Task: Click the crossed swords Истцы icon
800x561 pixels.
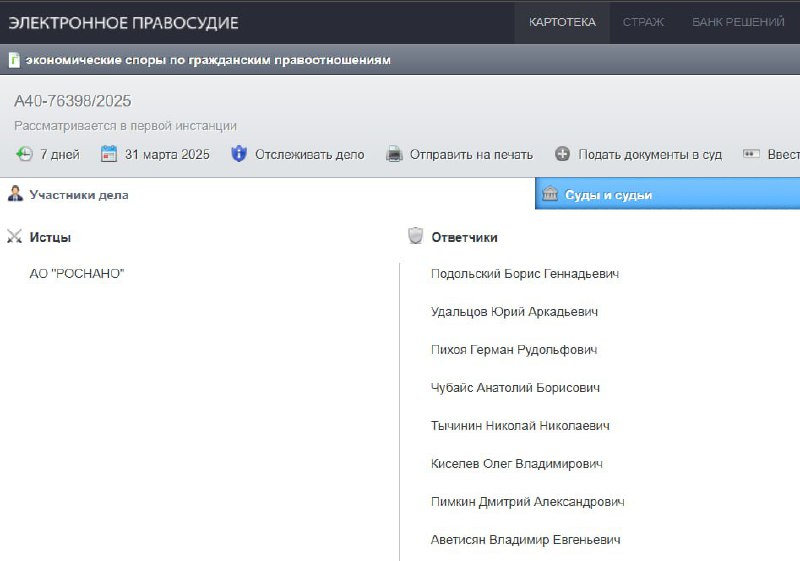Action: pyautogui.click(x=14, y=236)
